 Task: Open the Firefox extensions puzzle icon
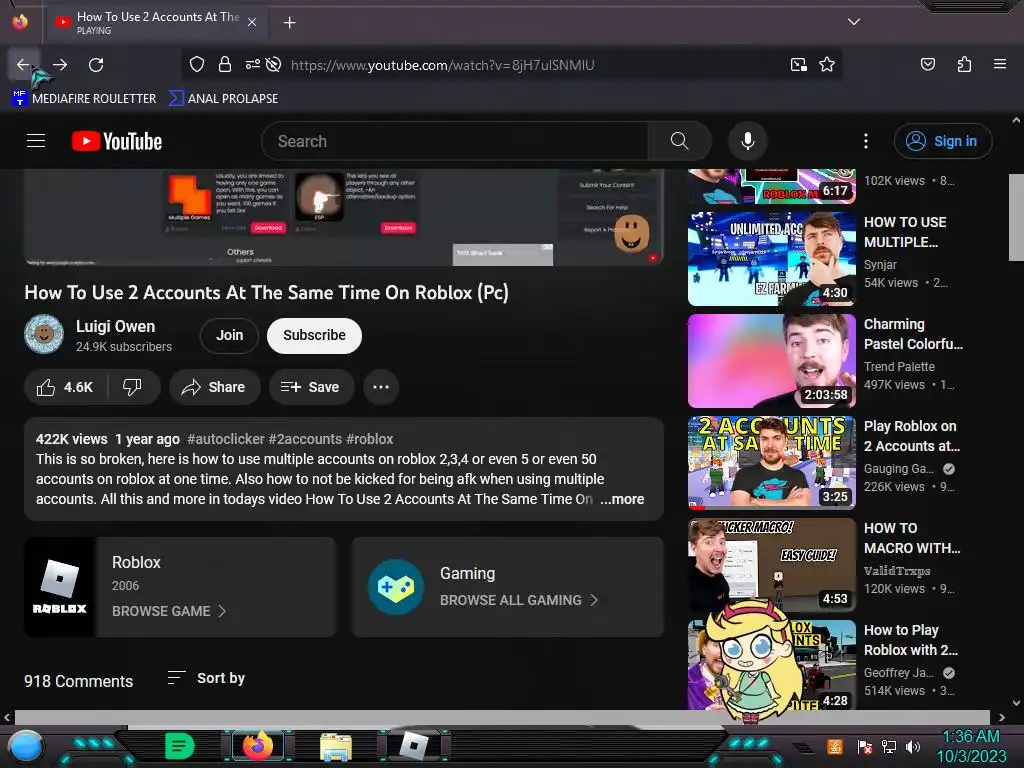click(964, 64)
